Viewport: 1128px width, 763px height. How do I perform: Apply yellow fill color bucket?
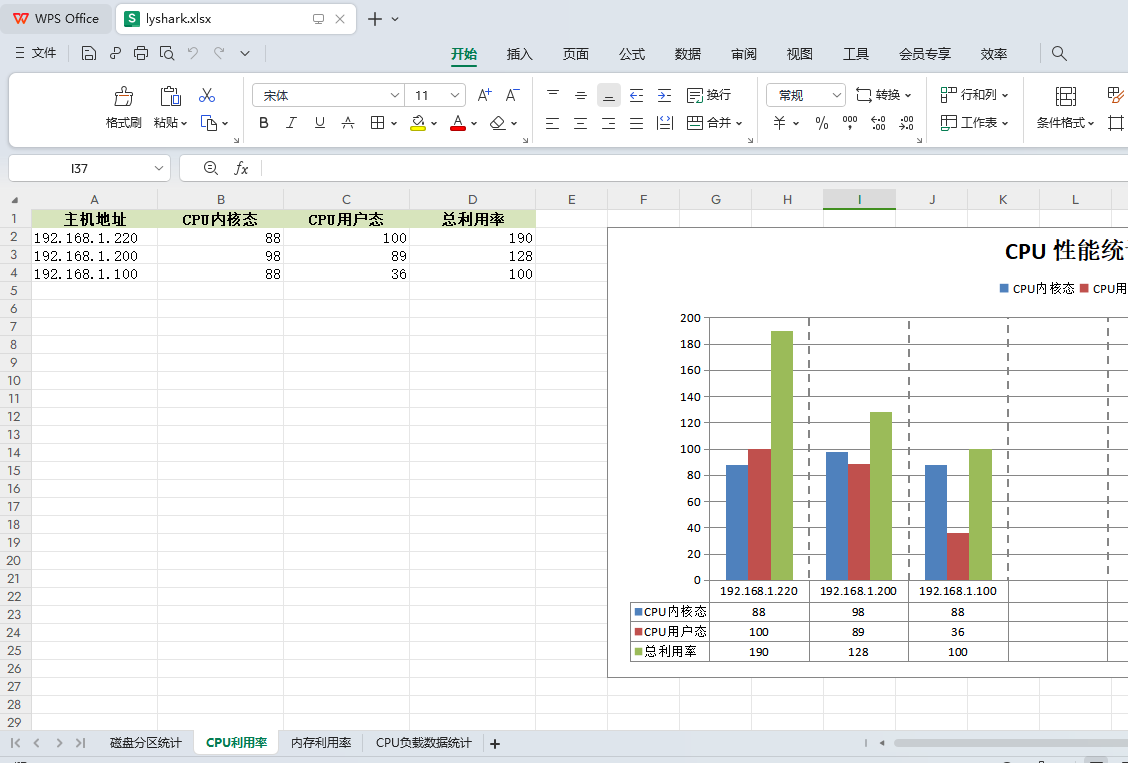(x=418, y=123)
